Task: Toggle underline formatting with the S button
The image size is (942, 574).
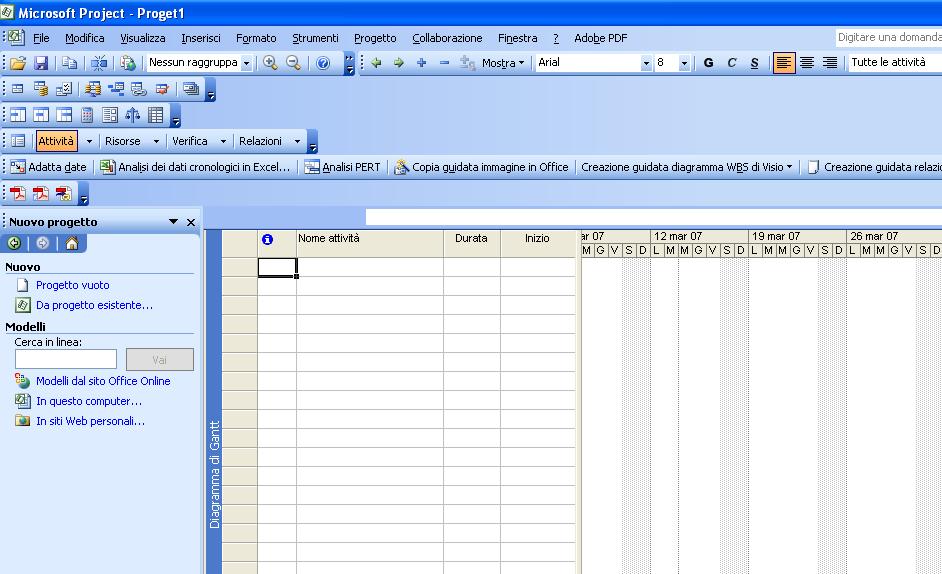Action: tap(755, 63)
